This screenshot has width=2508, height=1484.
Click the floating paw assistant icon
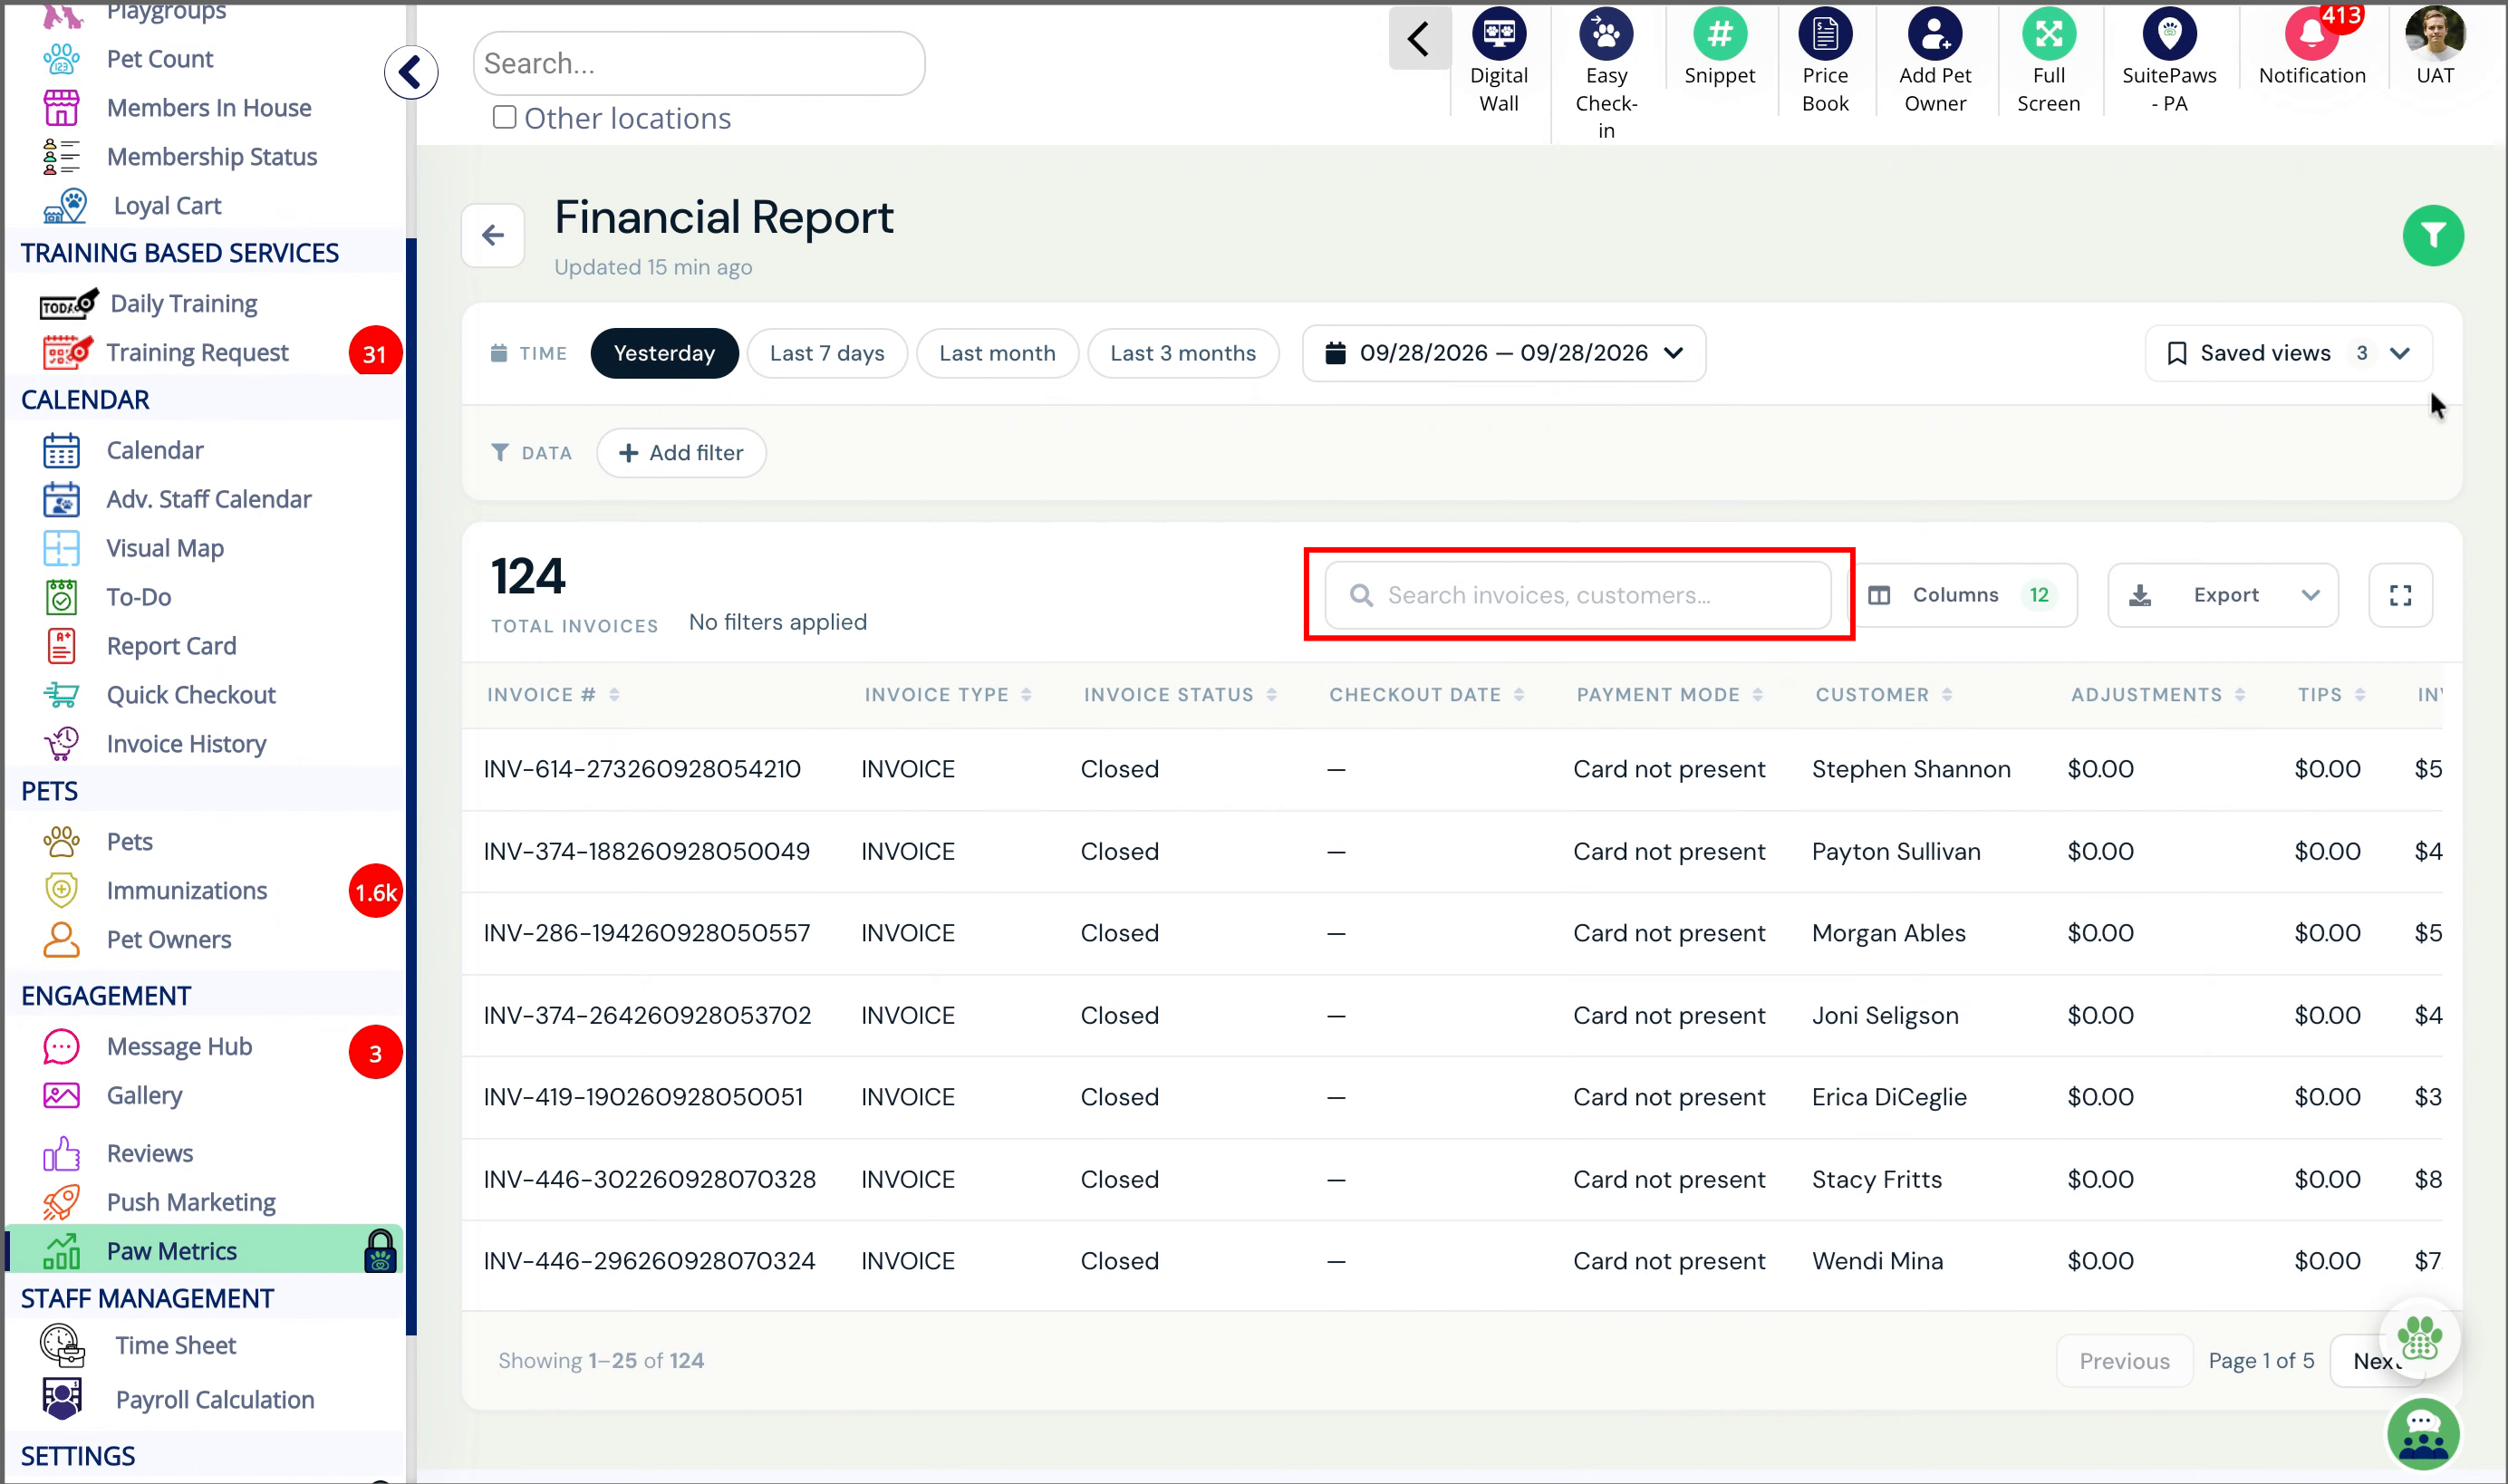(2418, 1338)
